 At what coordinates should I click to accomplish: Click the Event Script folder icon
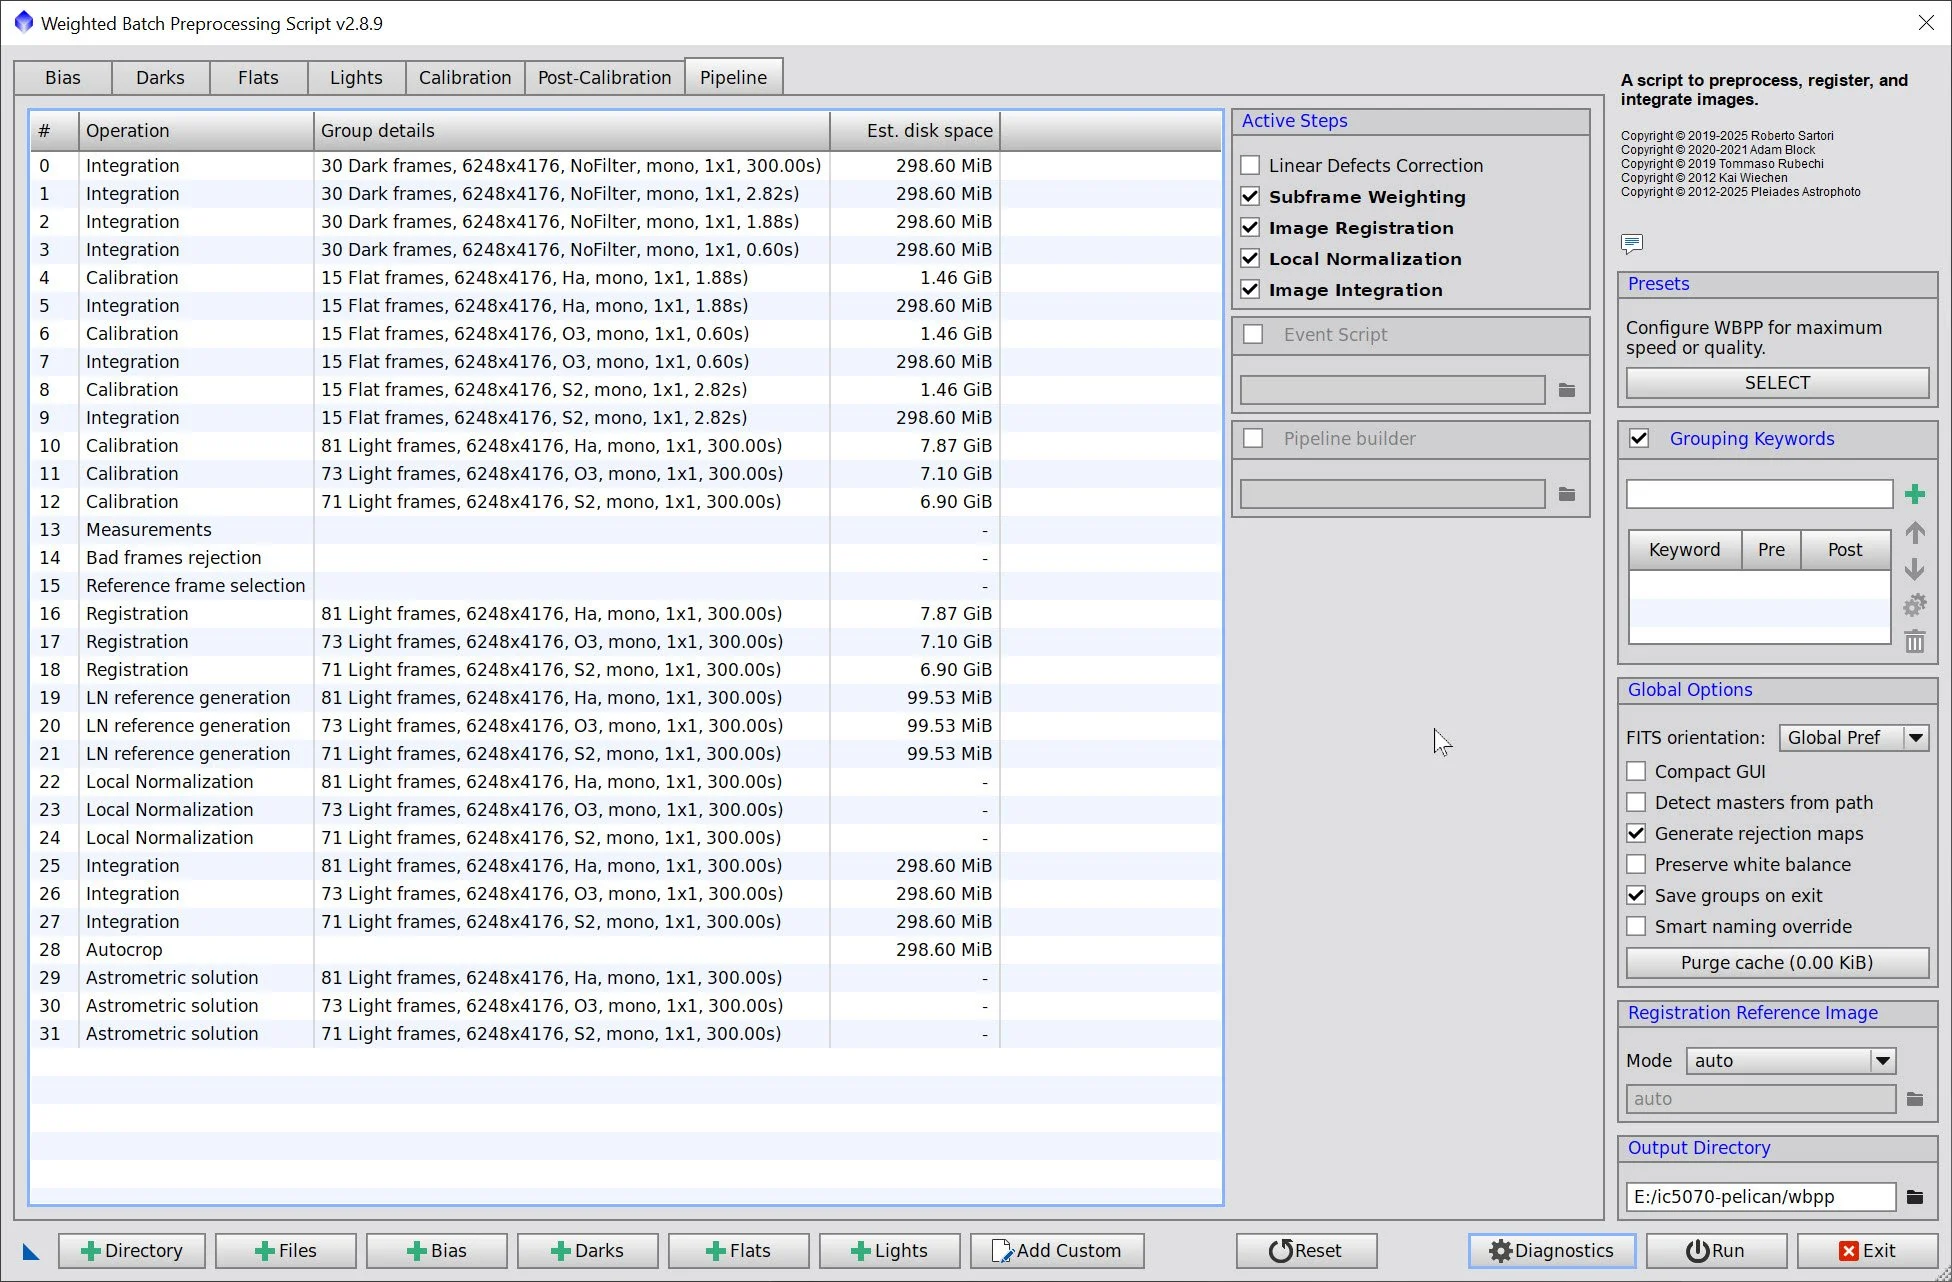click(1566, 390)
